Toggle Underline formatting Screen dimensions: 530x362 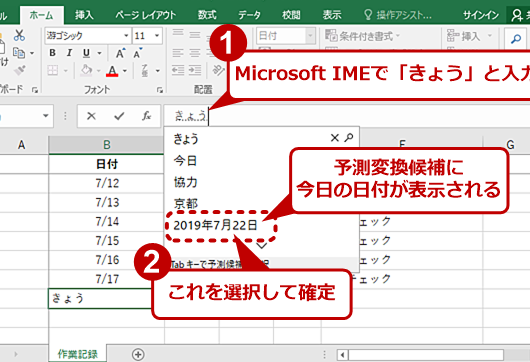pos(86,53)
